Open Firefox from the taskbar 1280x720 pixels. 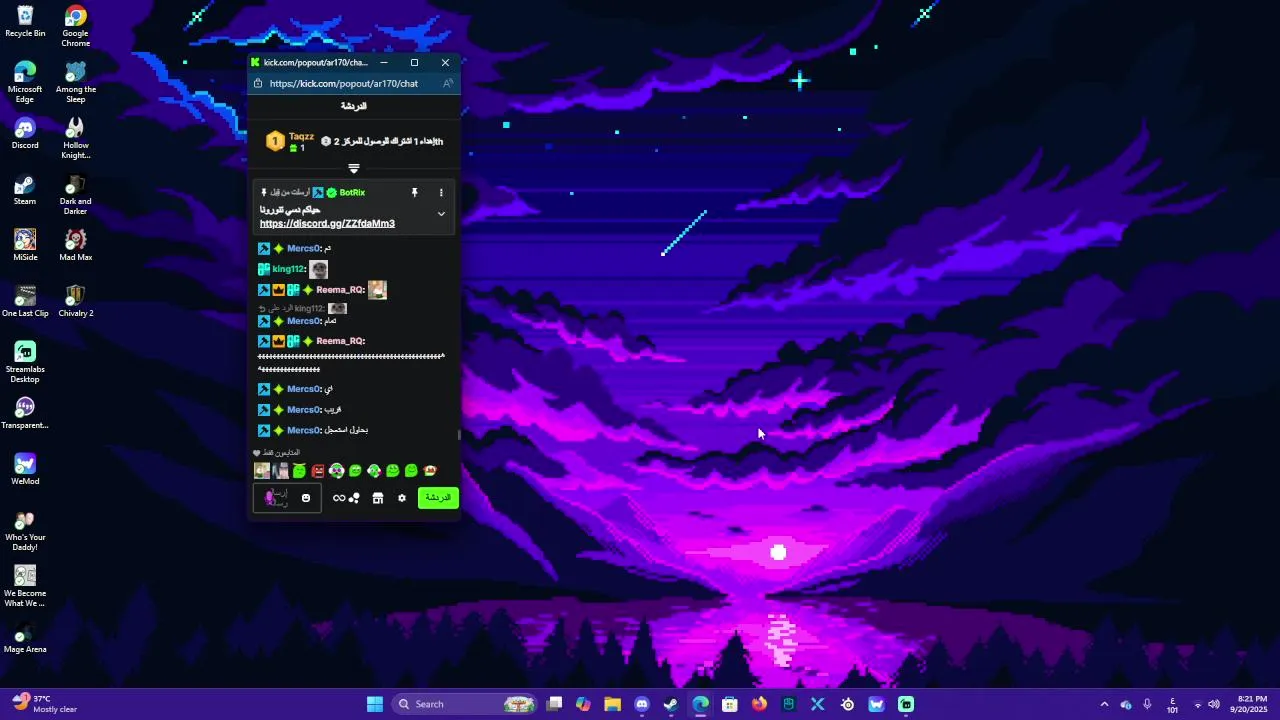tap(759, 704)
